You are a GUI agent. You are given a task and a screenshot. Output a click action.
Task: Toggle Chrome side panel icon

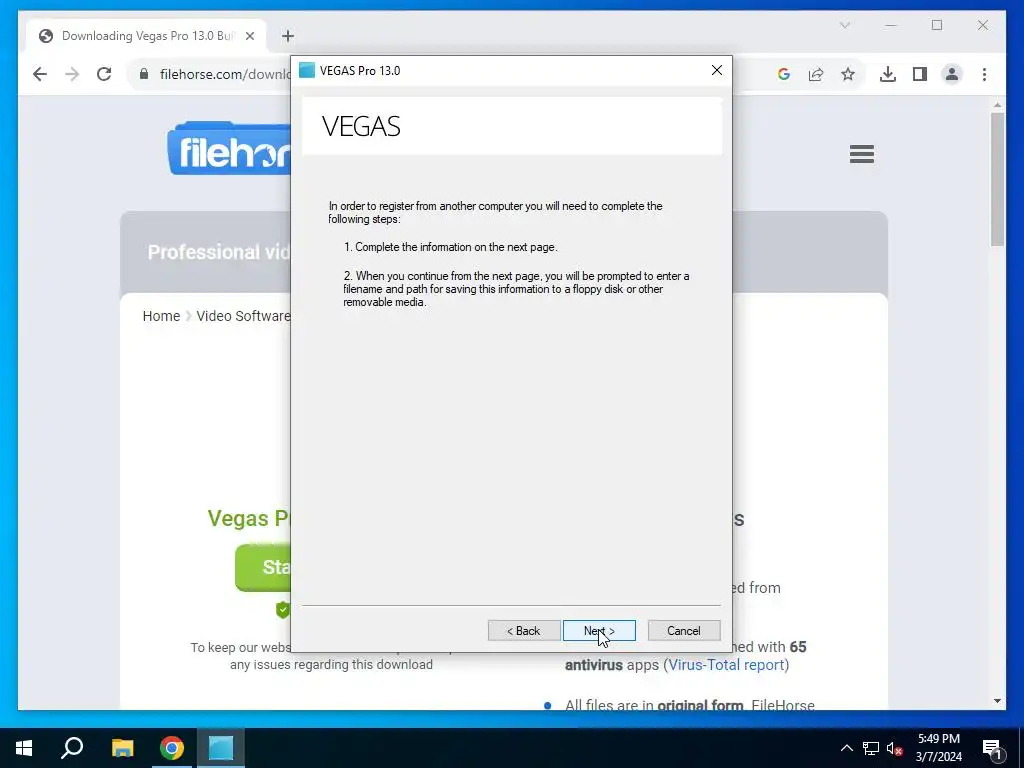click(920, 74)
